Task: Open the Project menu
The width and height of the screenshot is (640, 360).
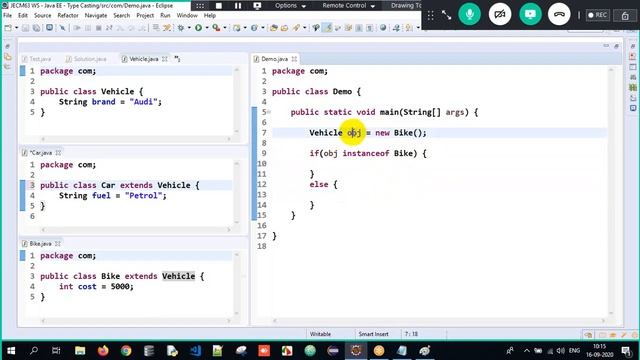Action: coord(145,16)
